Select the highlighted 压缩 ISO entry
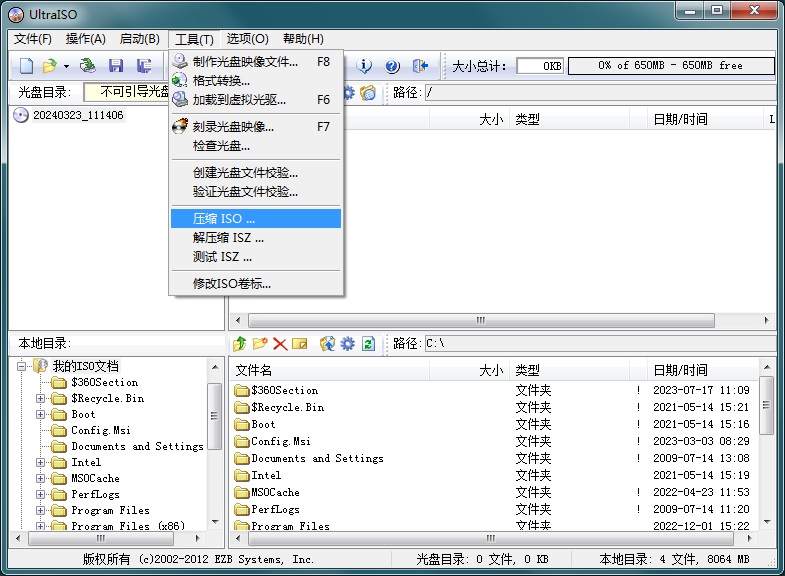This screenshot has width=785, height=576. (256, 219)
